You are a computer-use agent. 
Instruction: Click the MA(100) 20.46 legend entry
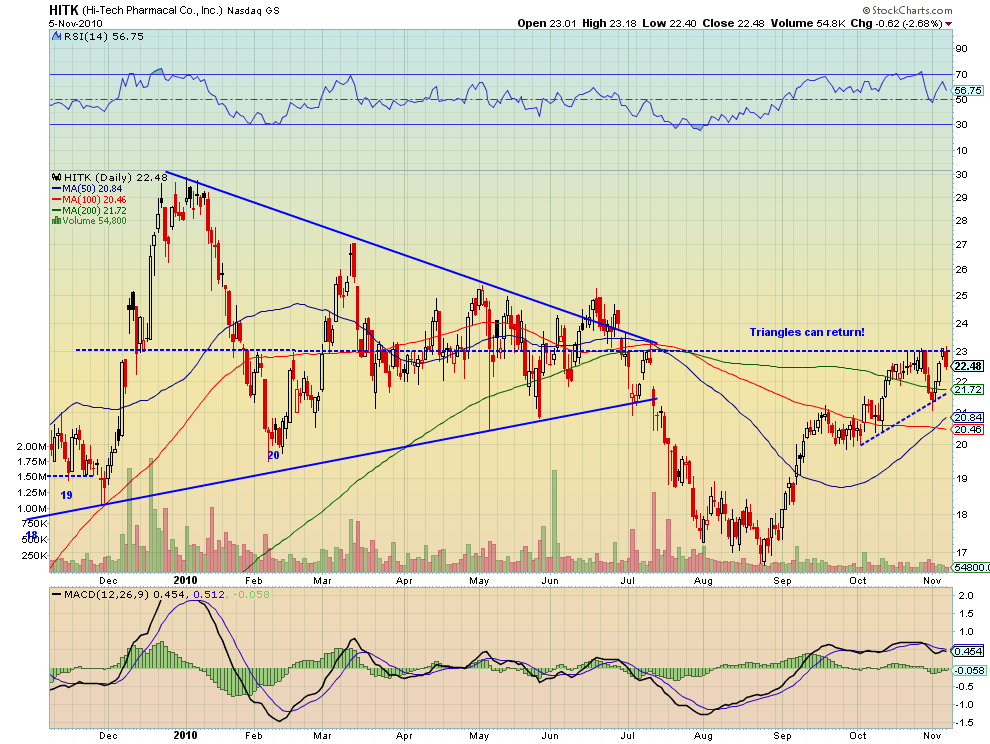tap(89, 200)
